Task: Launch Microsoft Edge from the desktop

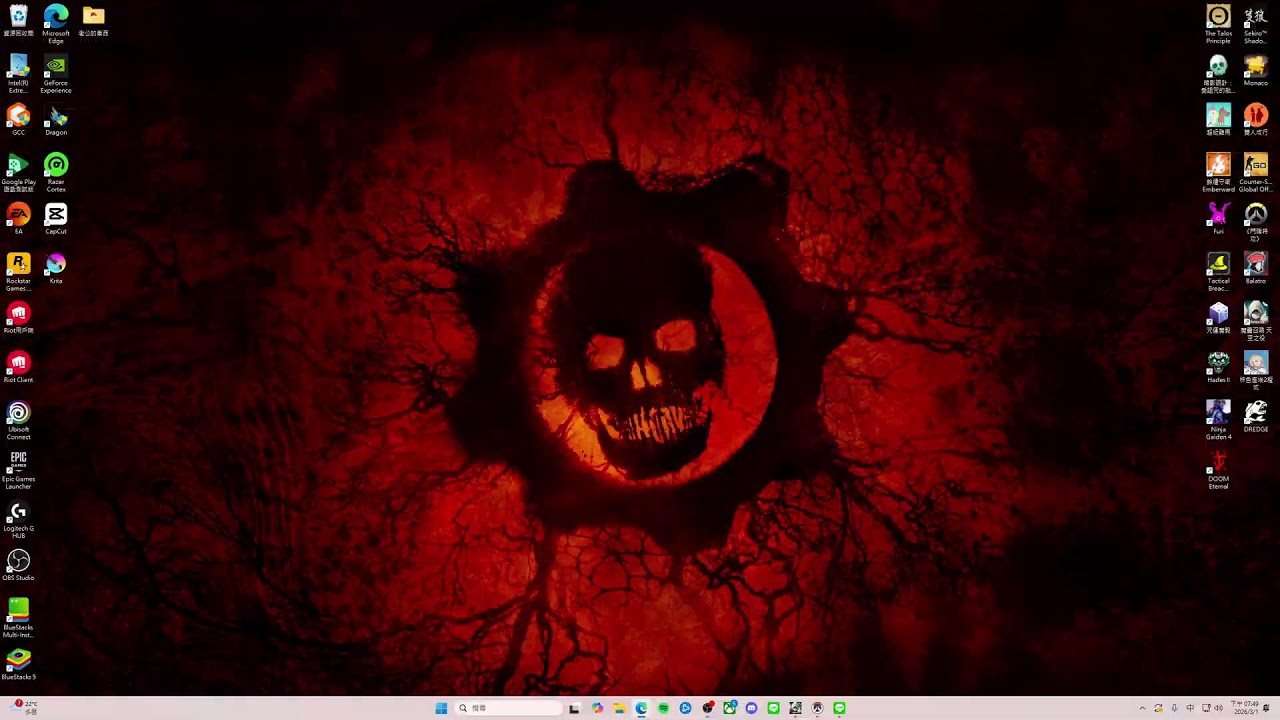Action: pyautogui.click(x=56, y=24)
